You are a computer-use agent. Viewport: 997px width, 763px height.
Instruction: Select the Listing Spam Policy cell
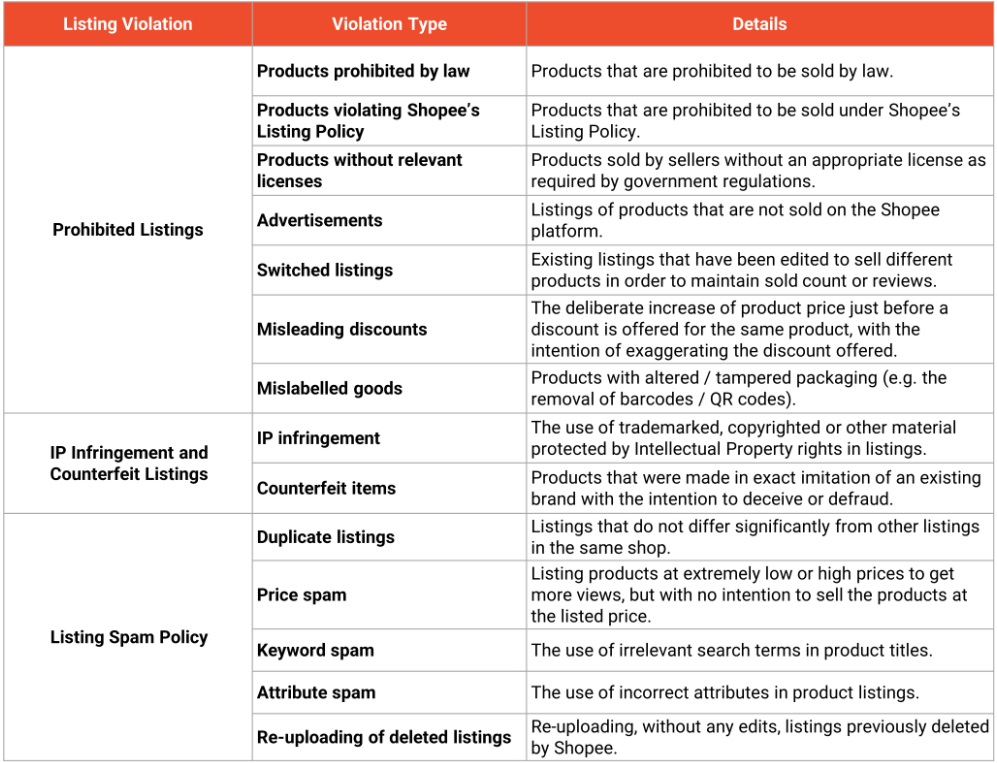[x=129, y=637]
